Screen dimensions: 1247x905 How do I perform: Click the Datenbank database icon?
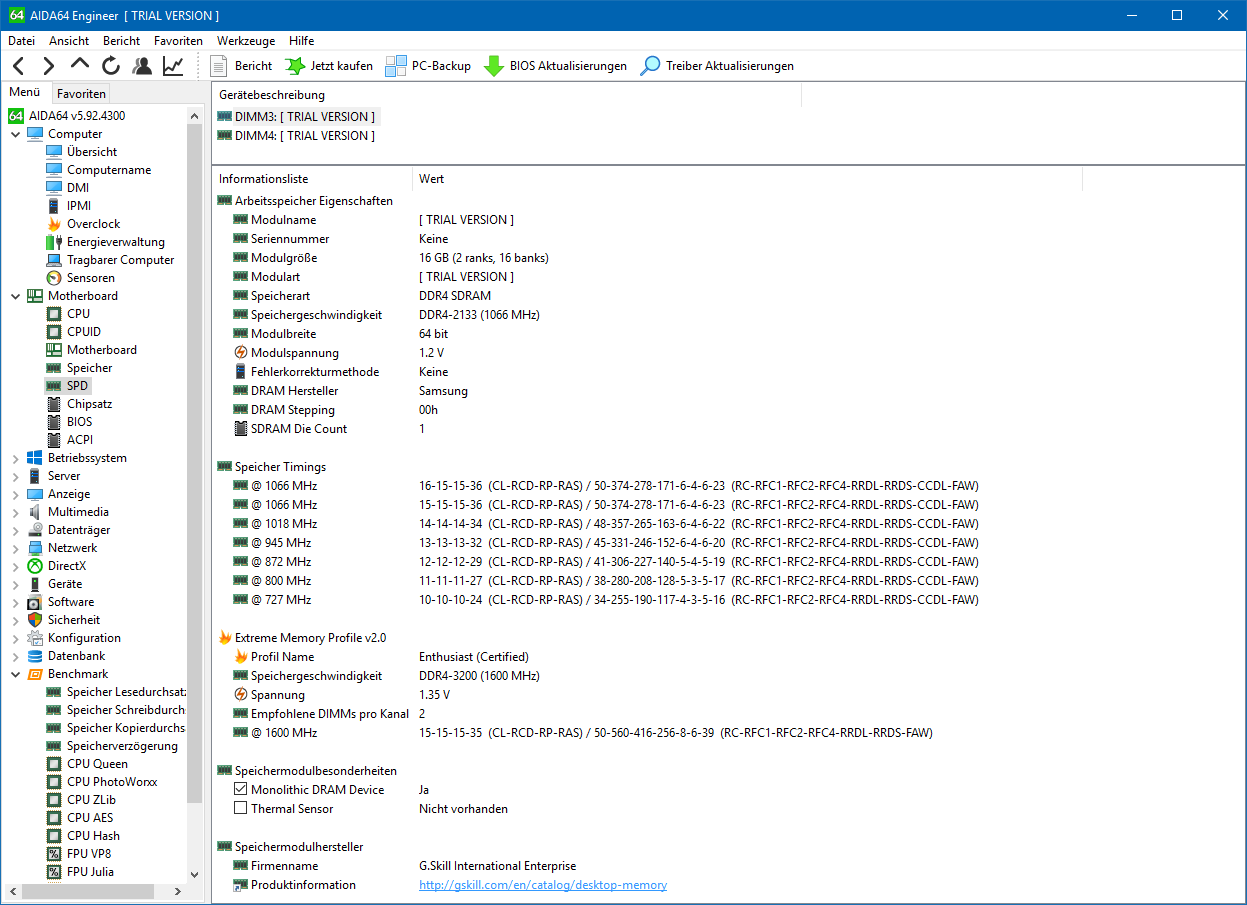[35, 656]
